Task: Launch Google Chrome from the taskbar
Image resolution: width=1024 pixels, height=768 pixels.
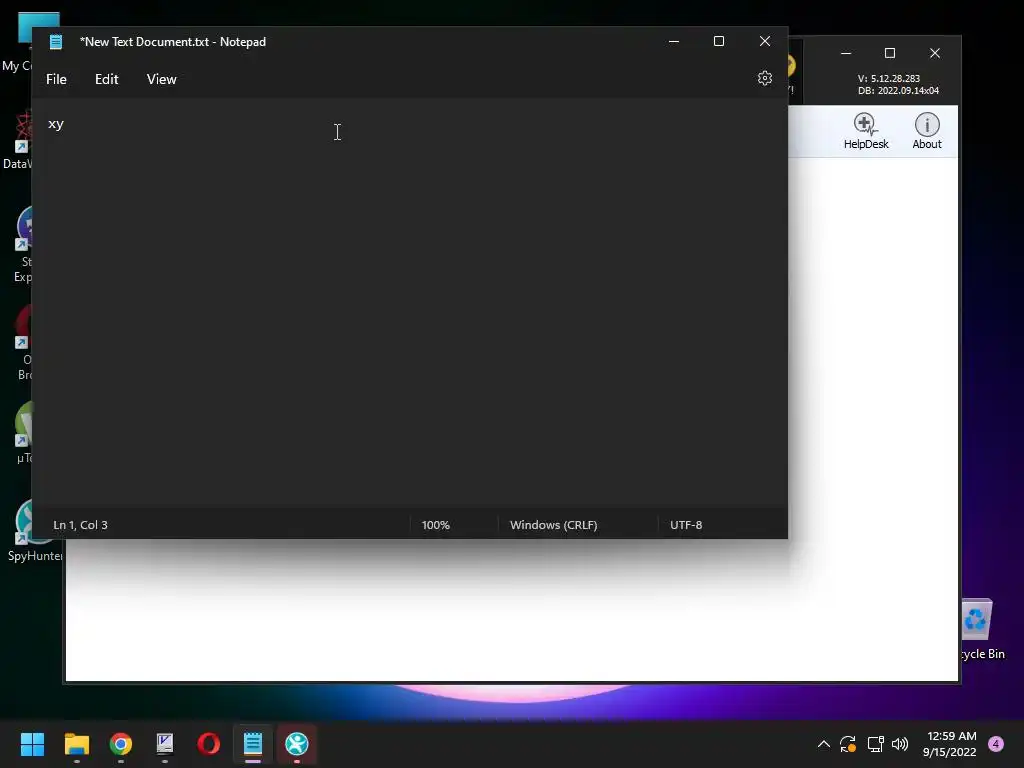Action: 121,744
